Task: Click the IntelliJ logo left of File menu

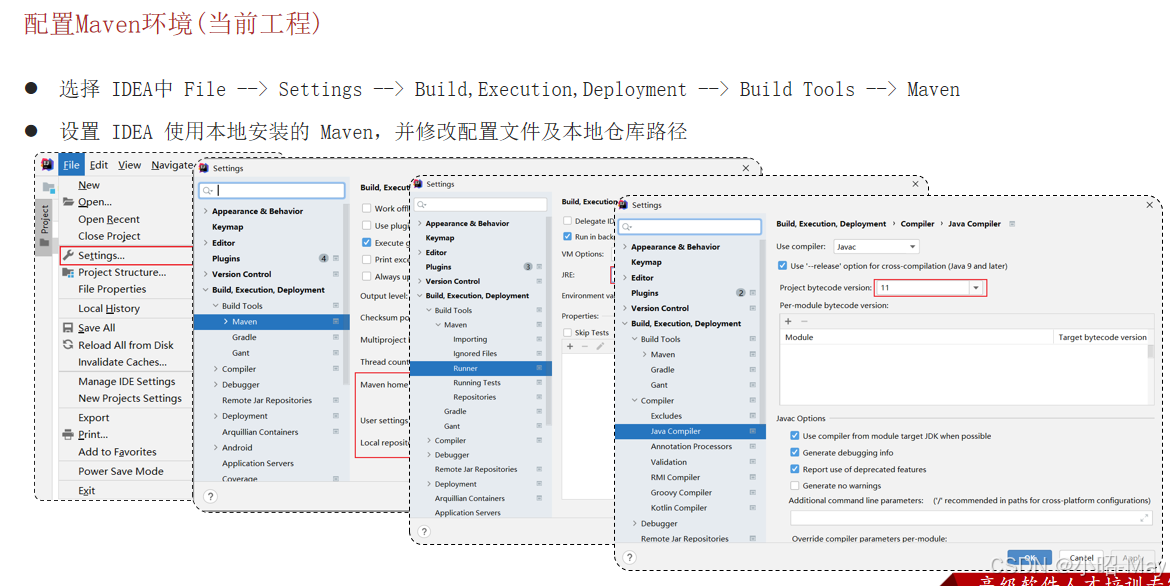Action: 47,165
